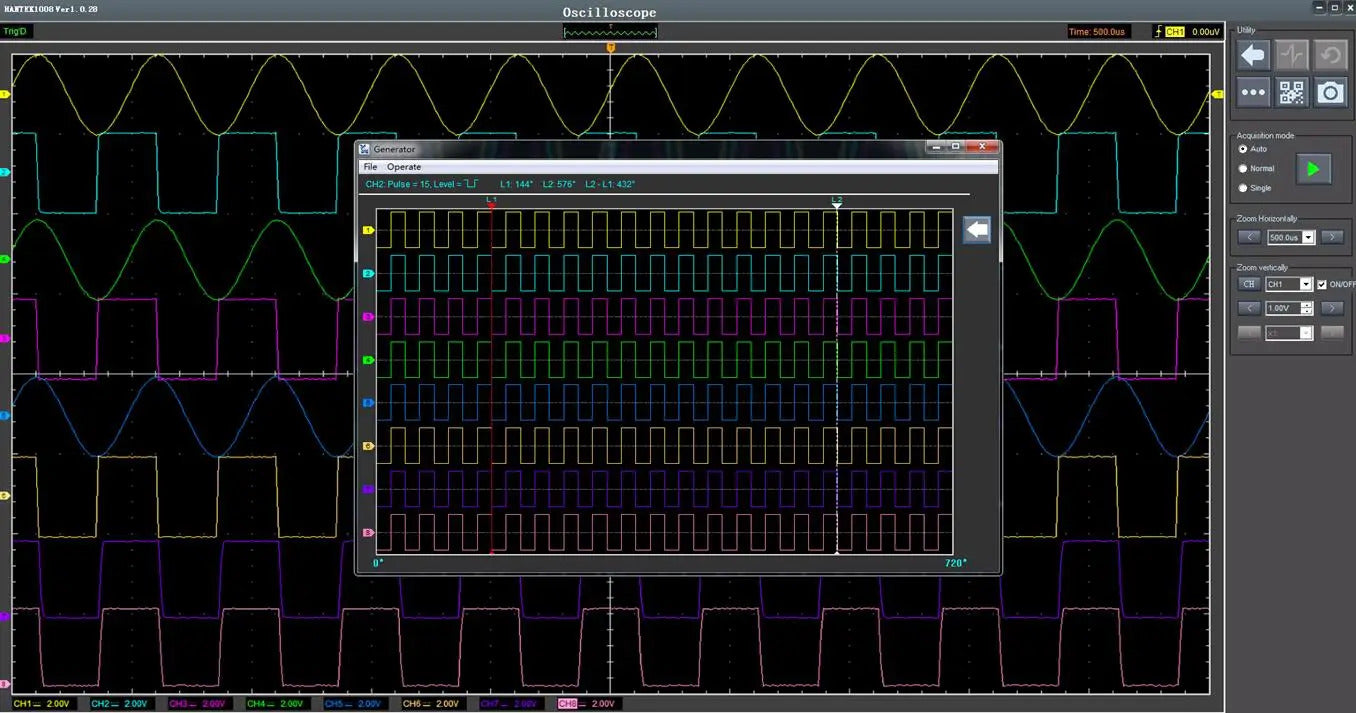The height and width of the screenshot is (713, 1356).
Task: Click the back arrow in Generator window
Action: click(977, 230)
